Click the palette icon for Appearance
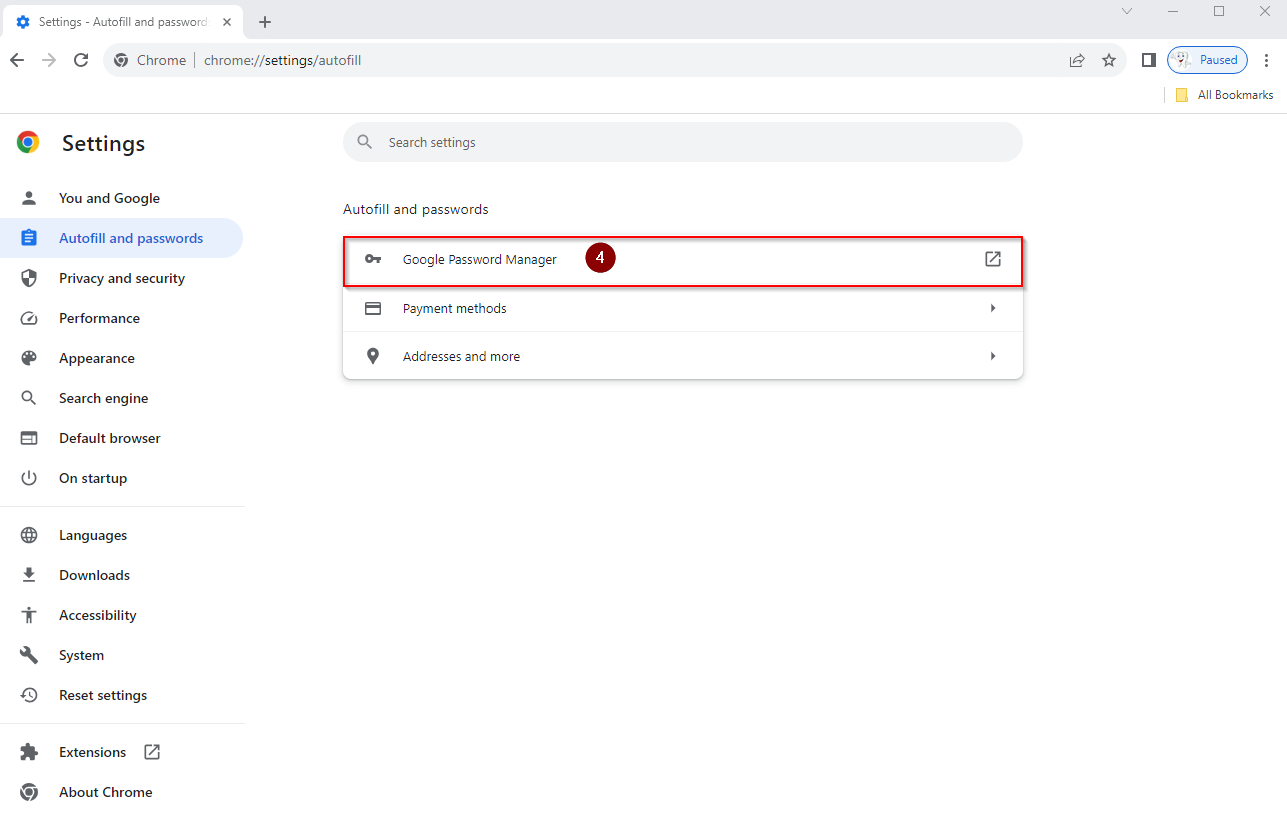The width and height of the screenshot is (1287, 817). coord(29,358)
